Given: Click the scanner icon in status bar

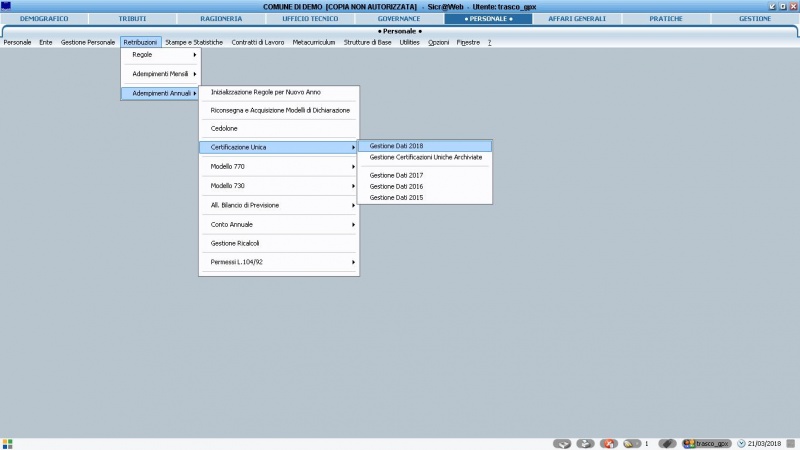Looking at the screenshot, I should tap(562, 444).
